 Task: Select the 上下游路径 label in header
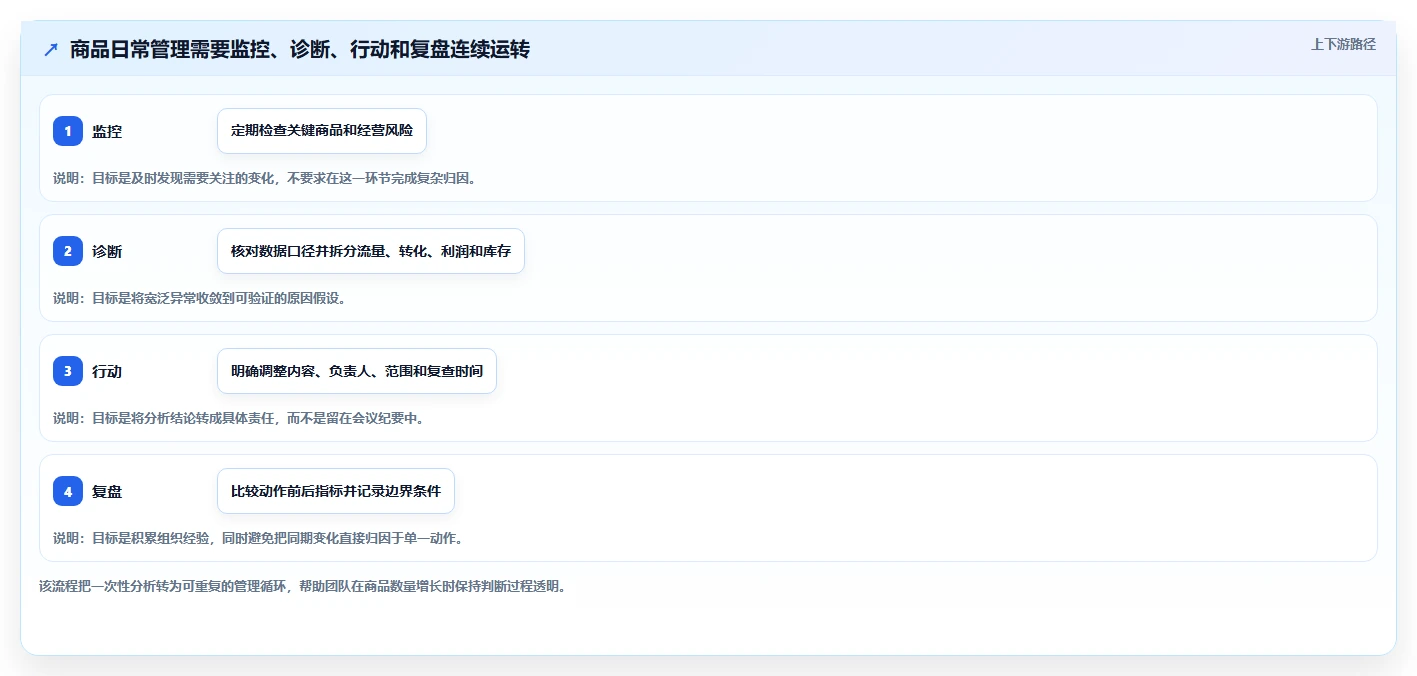pos(1344,44)
